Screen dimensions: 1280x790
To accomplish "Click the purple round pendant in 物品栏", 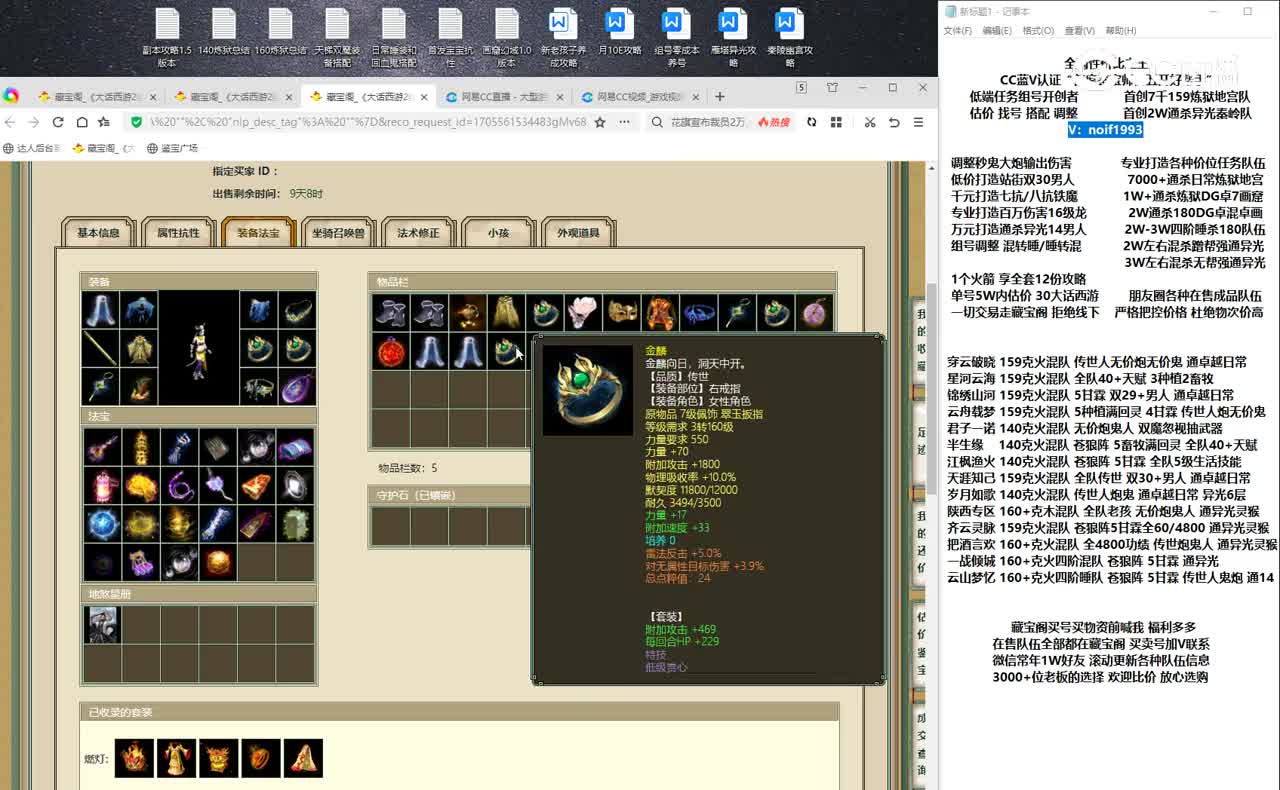I will pyautogui.click(x=814, y=312).
